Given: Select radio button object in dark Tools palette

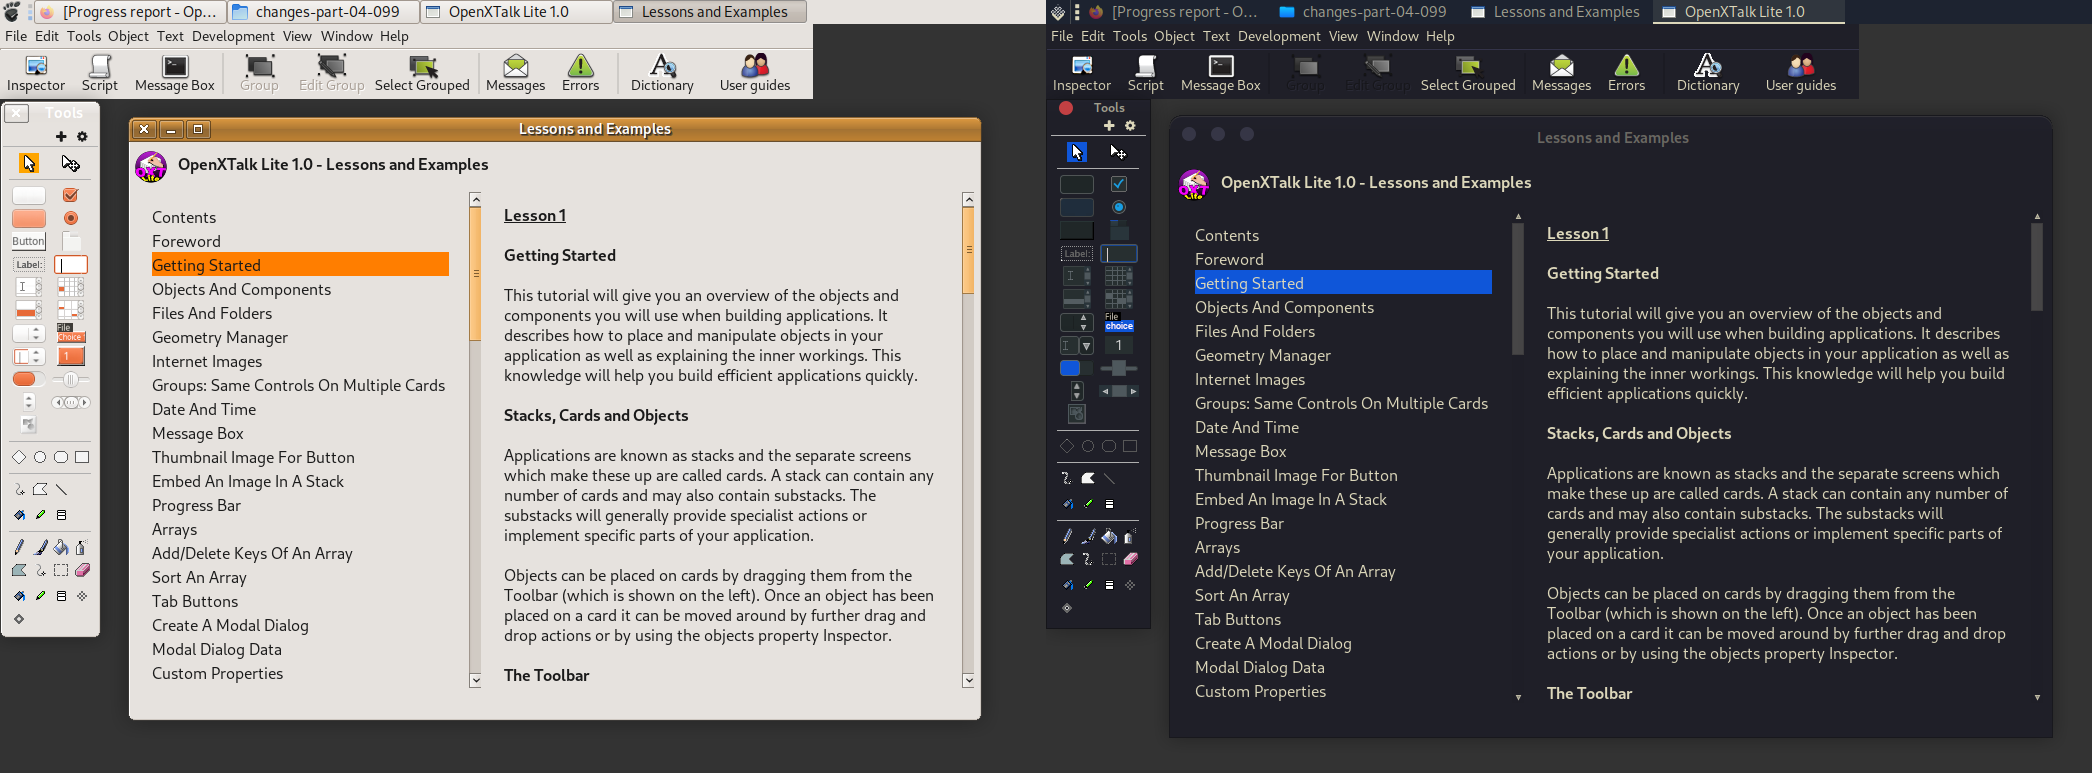Looking at the screenshot, I should tap(1119, 207).
